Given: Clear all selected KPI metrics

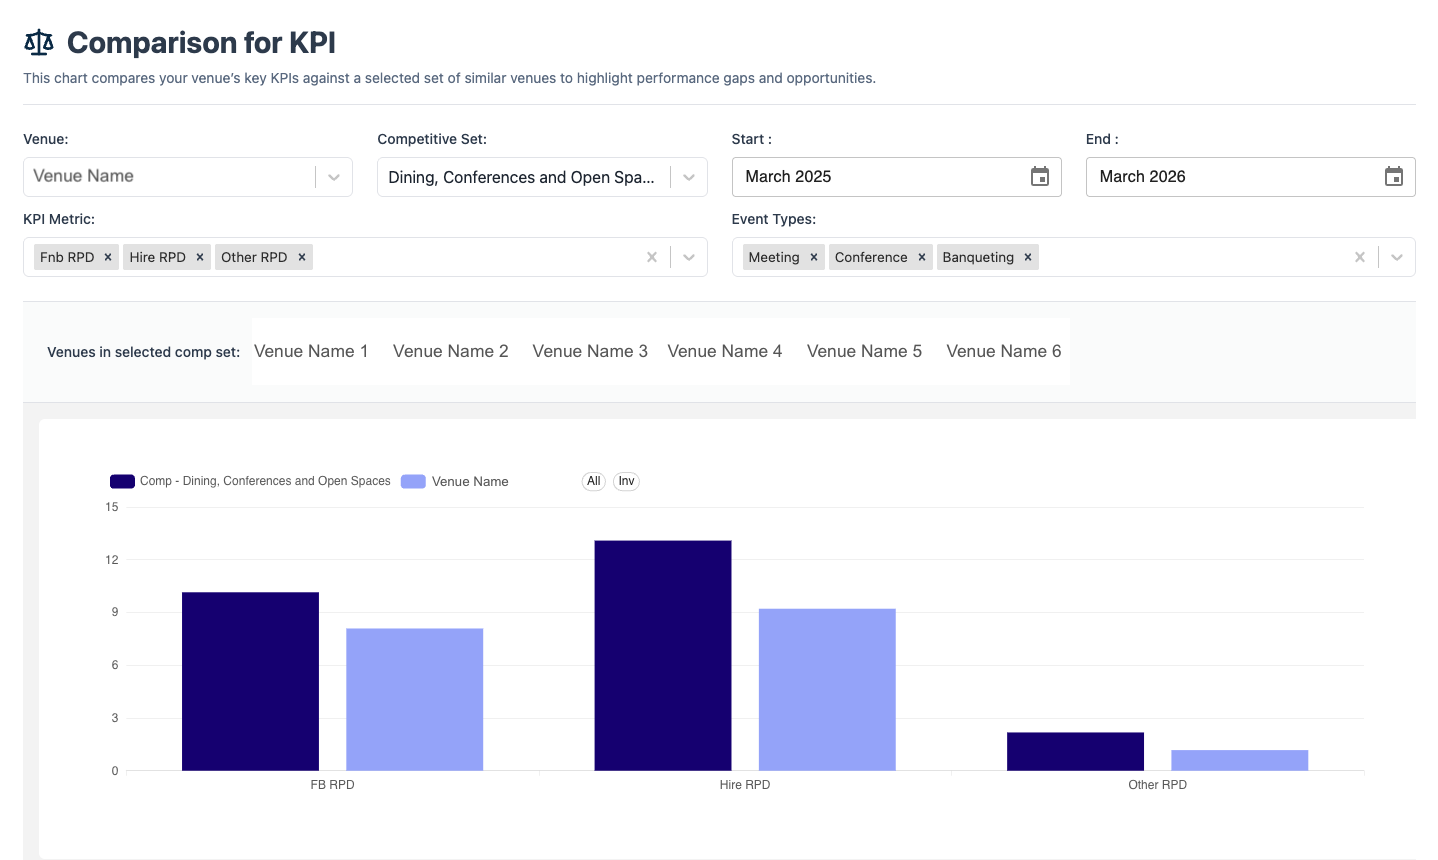Looking at the screenshot, I should pyautogui.click(x=652, y=256).
